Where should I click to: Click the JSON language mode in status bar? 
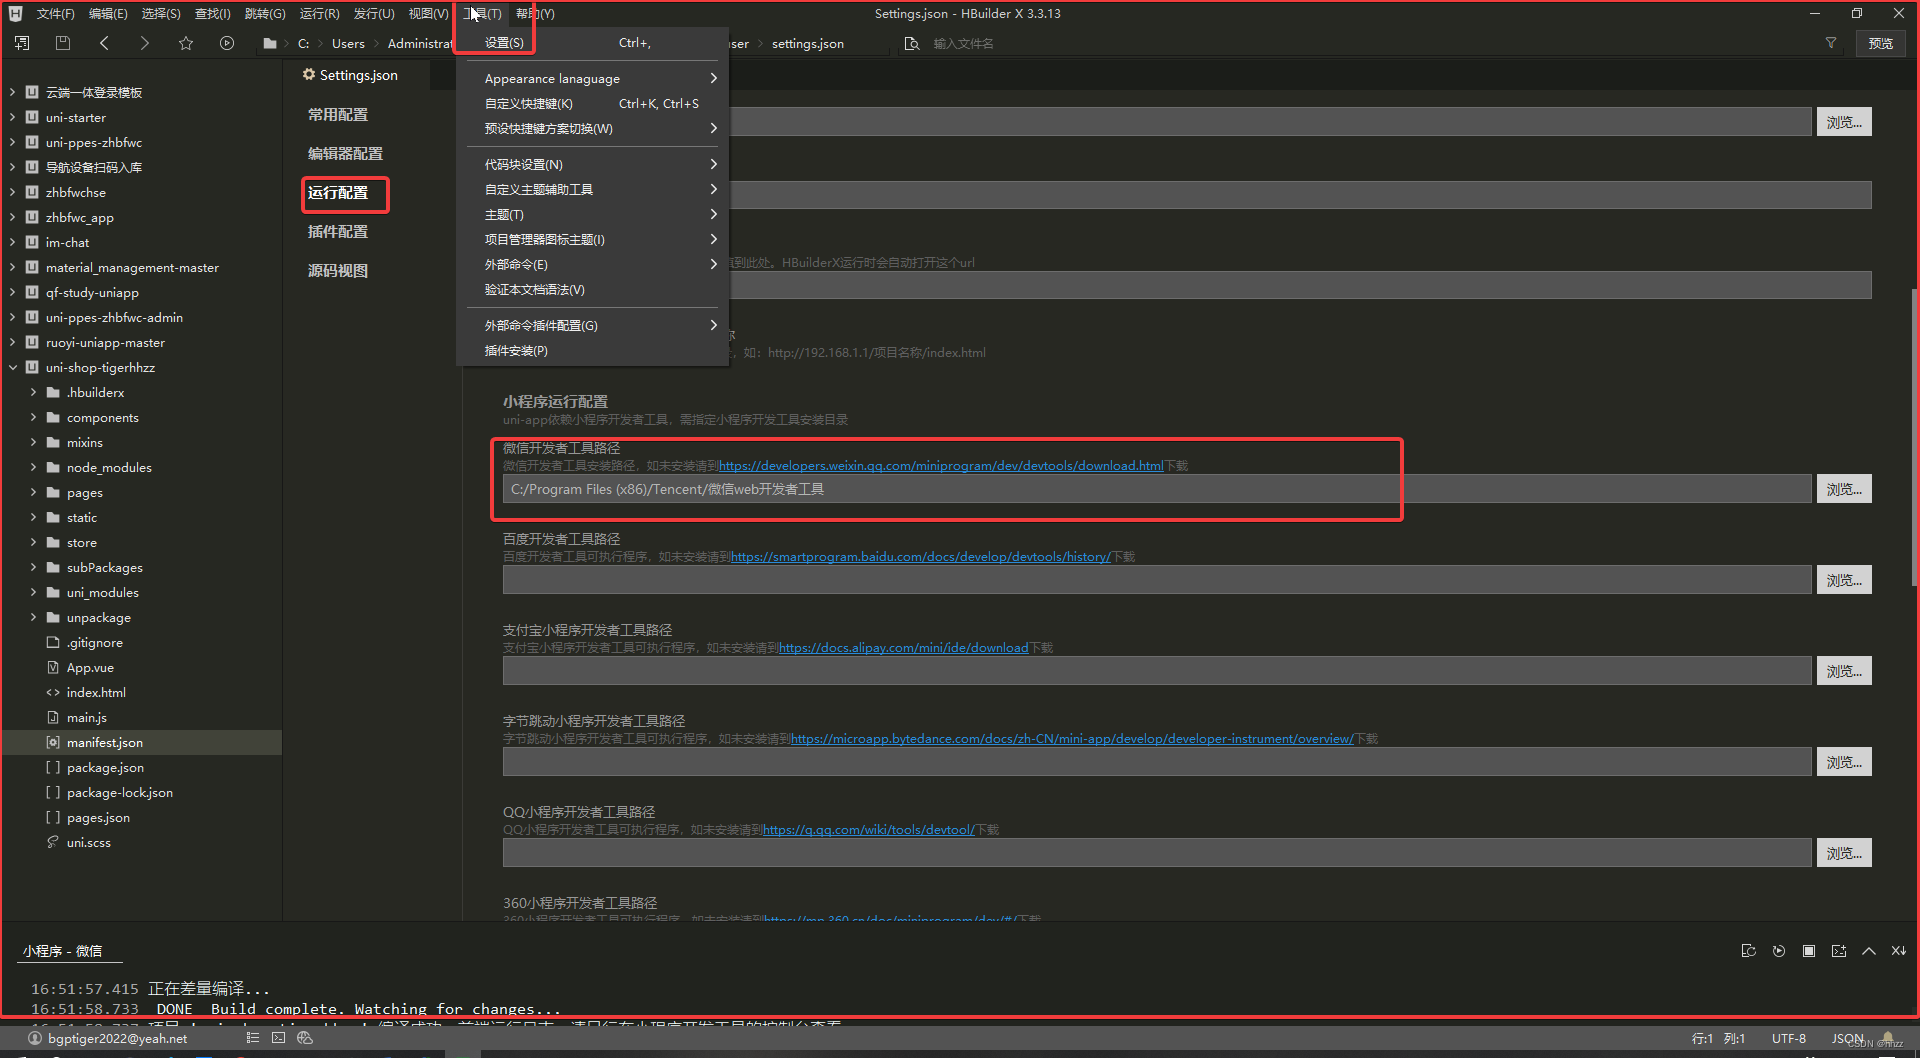pos(1847,1038)
